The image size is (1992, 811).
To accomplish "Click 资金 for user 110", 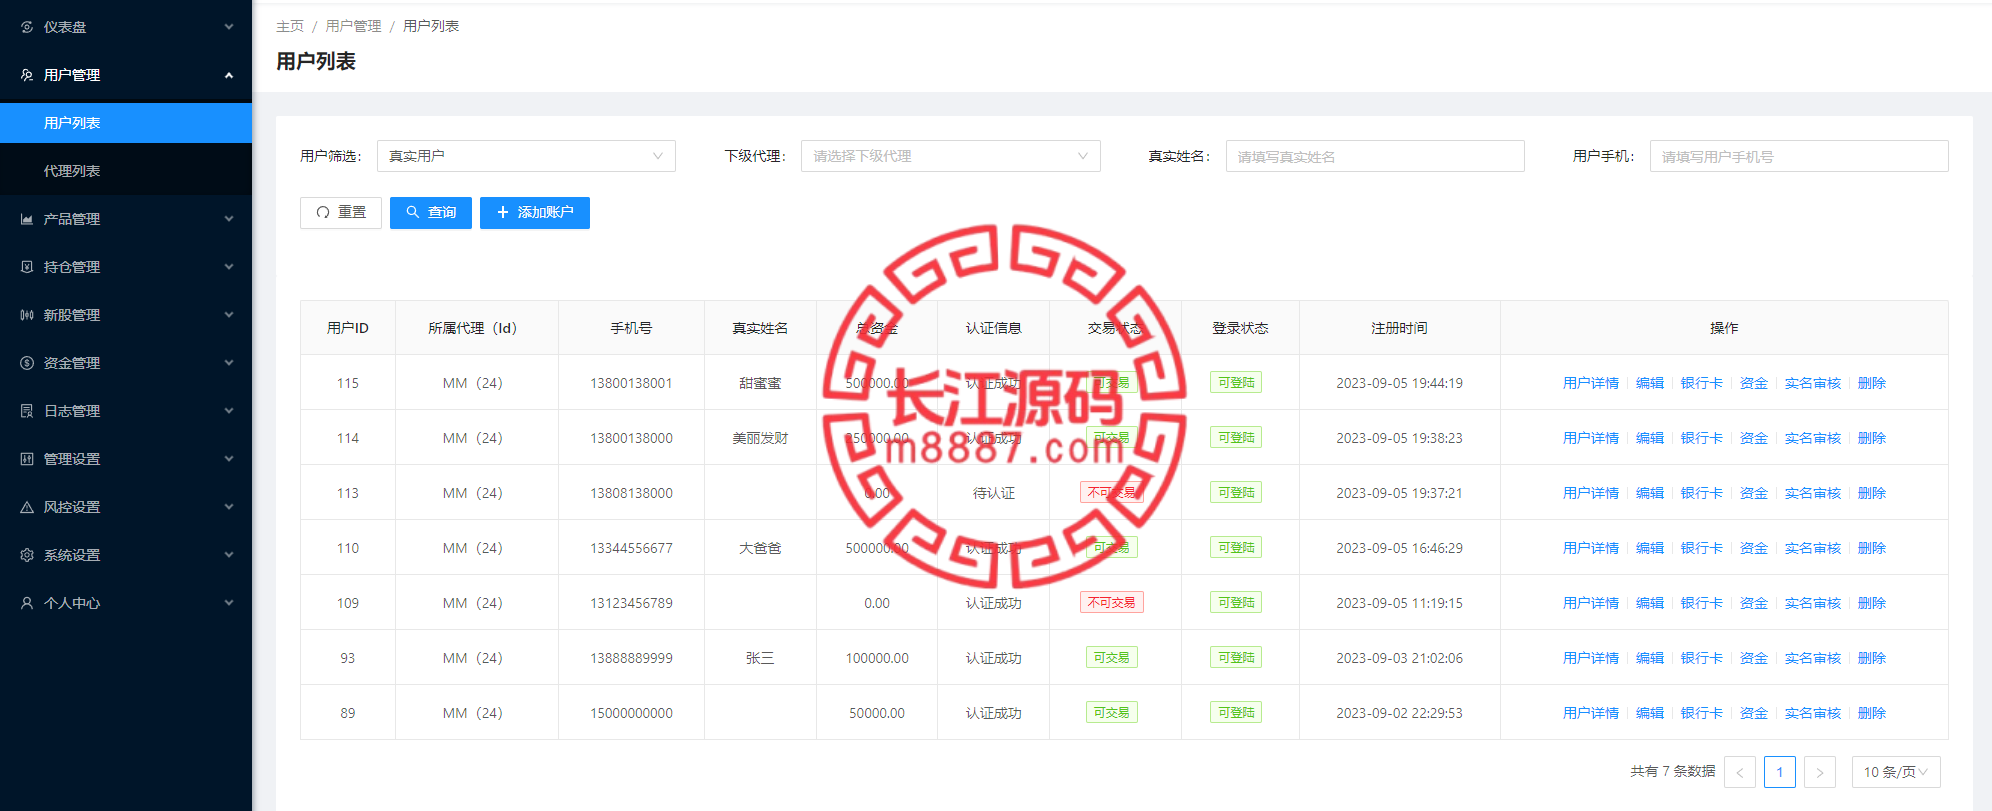I will 1754,548.
